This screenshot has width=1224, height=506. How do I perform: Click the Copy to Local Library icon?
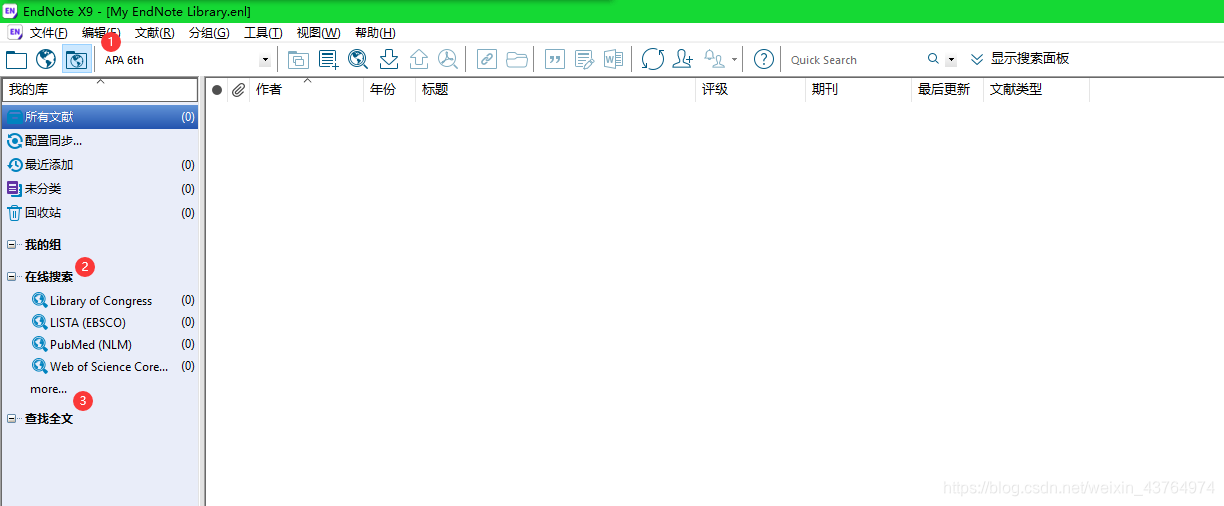point(298,60)
